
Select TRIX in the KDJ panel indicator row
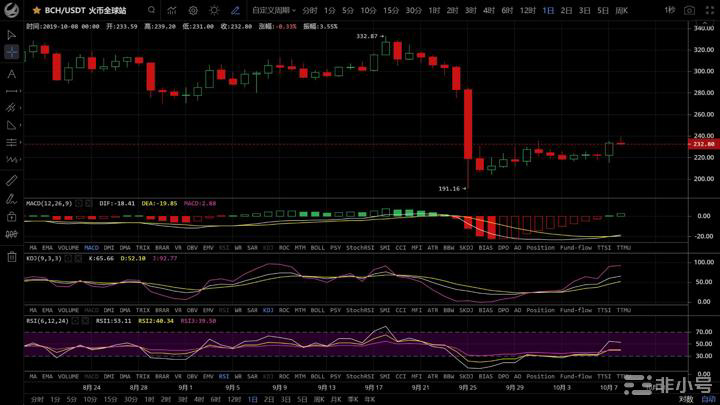(143, 310)
